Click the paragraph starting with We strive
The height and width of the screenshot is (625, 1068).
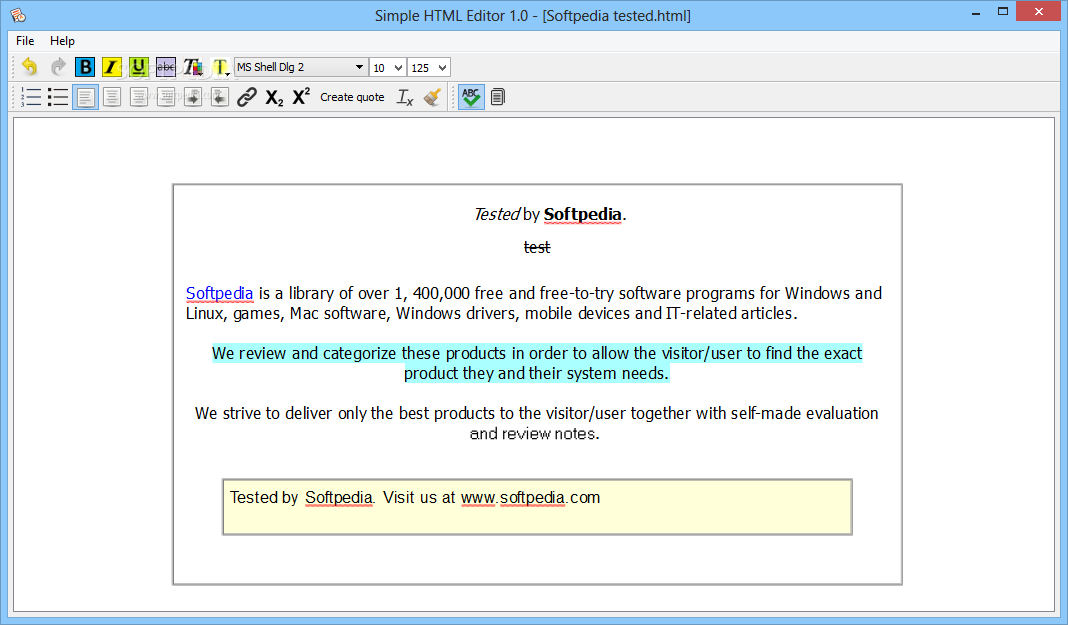pos(537,423)
